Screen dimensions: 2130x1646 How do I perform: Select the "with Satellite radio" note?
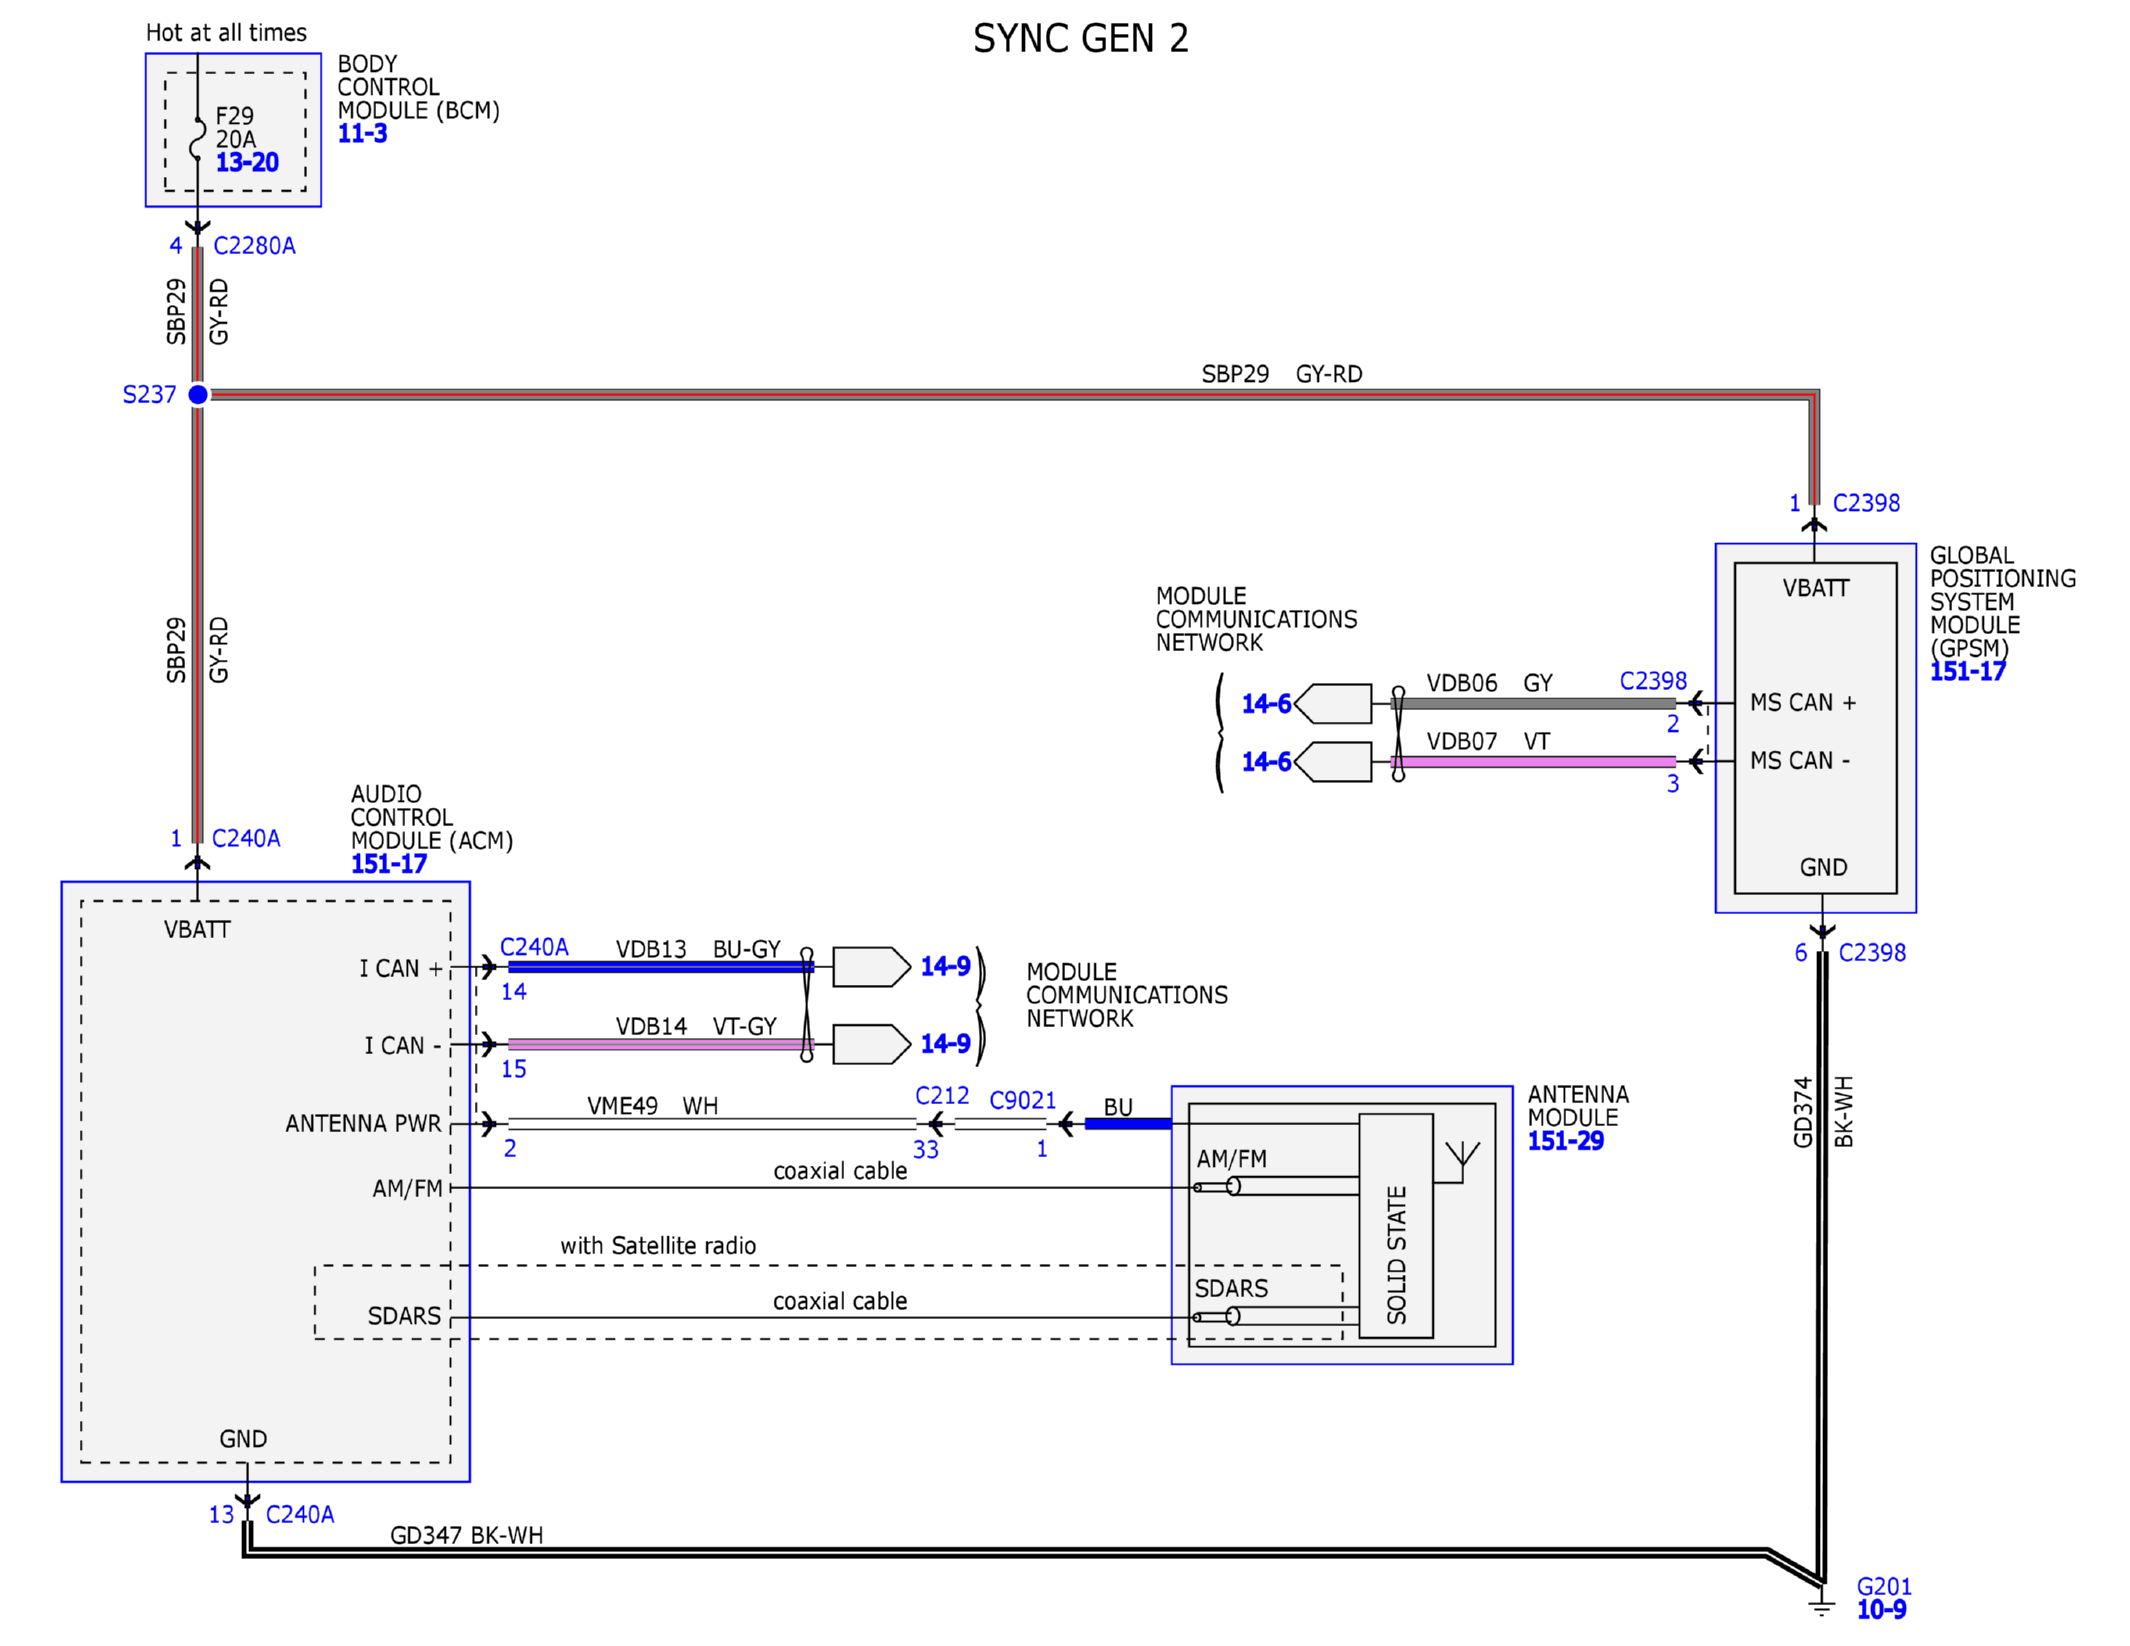tap(657, 1246)
